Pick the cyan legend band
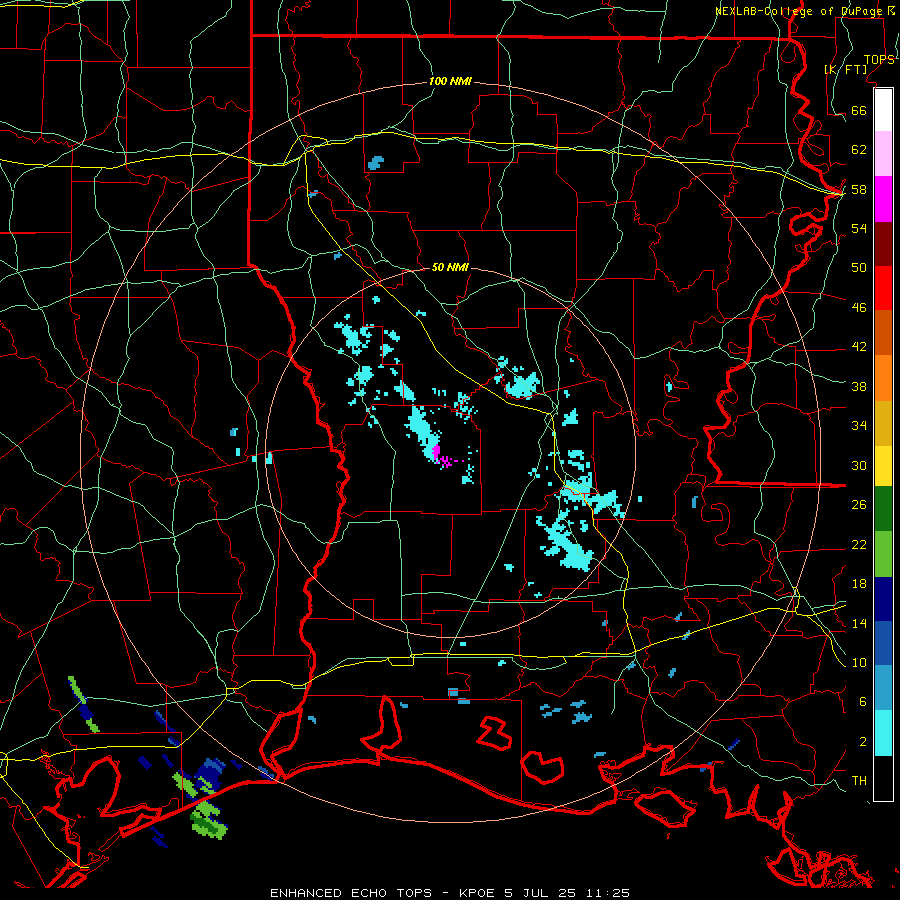This screenshot has height=900, width=900. point(883,733)
